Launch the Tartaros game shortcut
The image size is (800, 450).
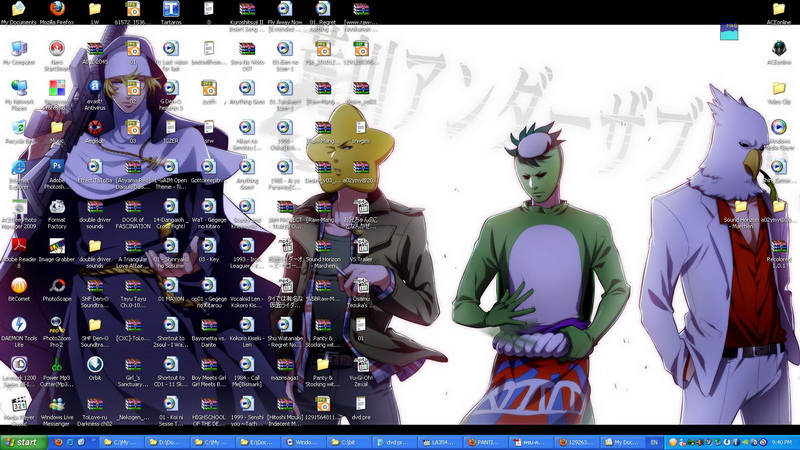171,13
